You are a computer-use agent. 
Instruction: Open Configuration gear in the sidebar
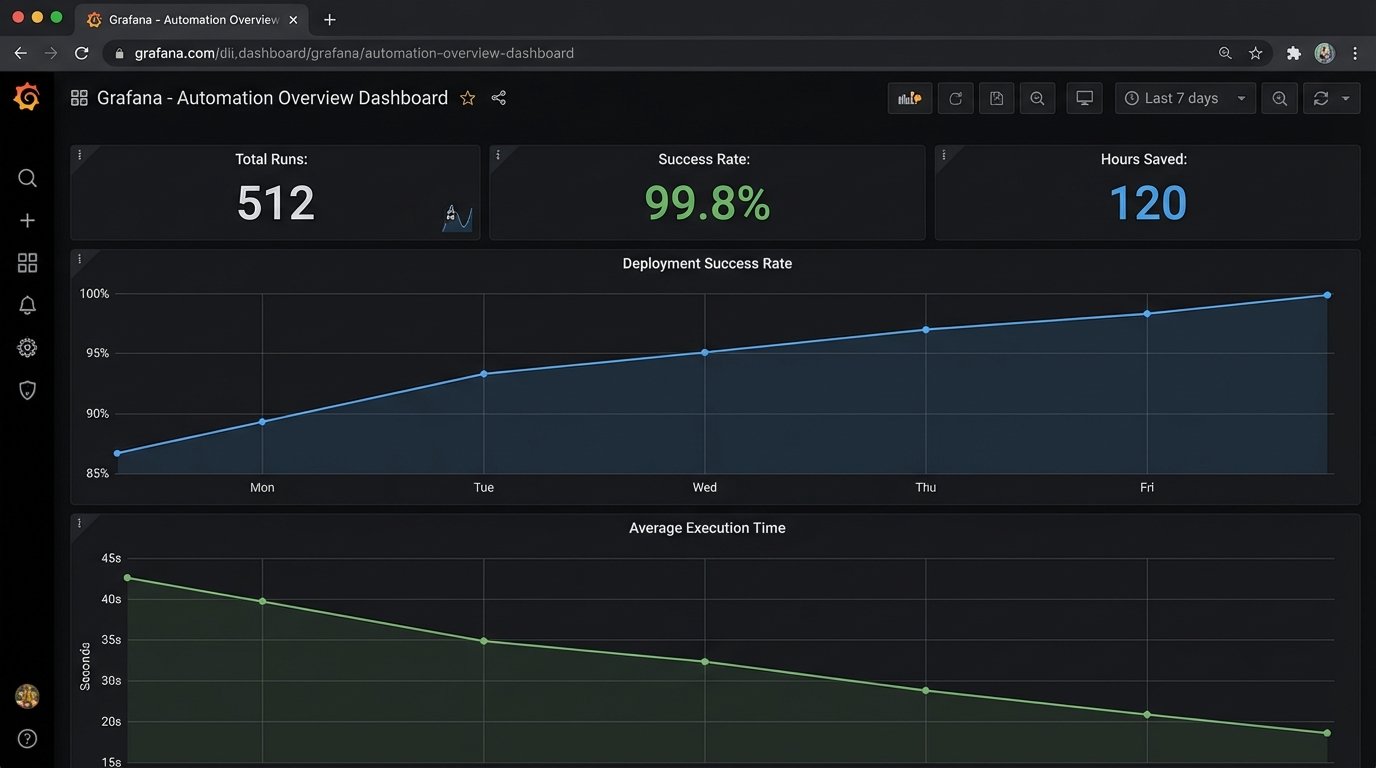(x=27, y=348)
